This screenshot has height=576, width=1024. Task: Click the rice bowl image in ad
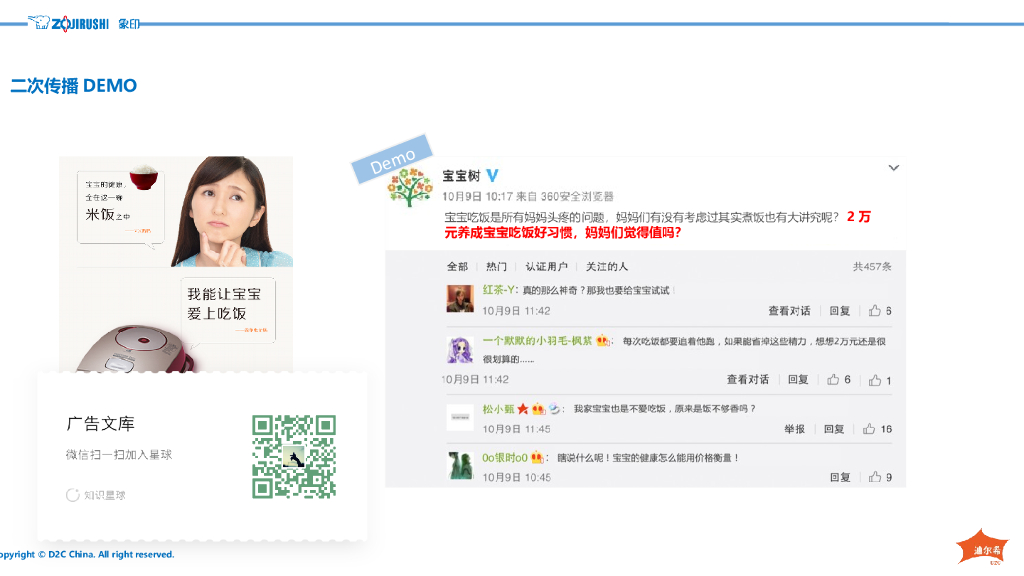pyautogui.click(x=144, y=178)
